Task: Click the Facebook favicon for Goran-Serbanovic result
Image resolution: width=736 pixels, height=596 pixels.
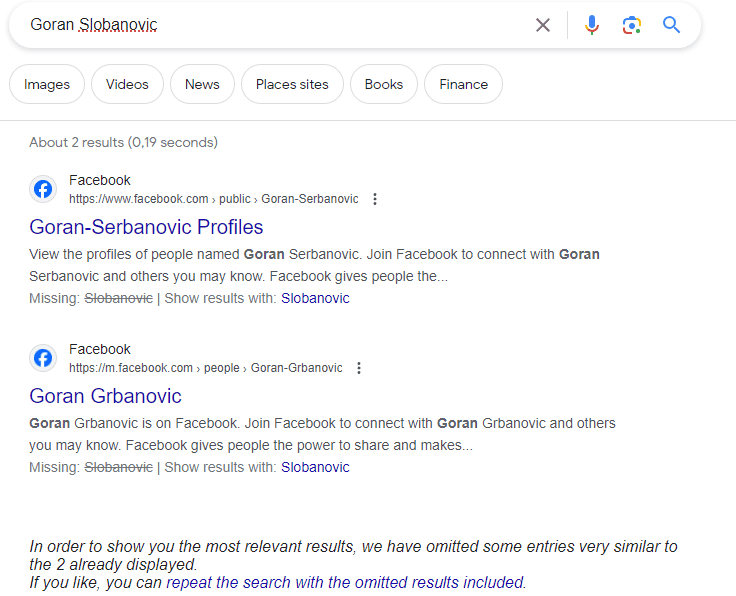Action: tap(43, 189)
